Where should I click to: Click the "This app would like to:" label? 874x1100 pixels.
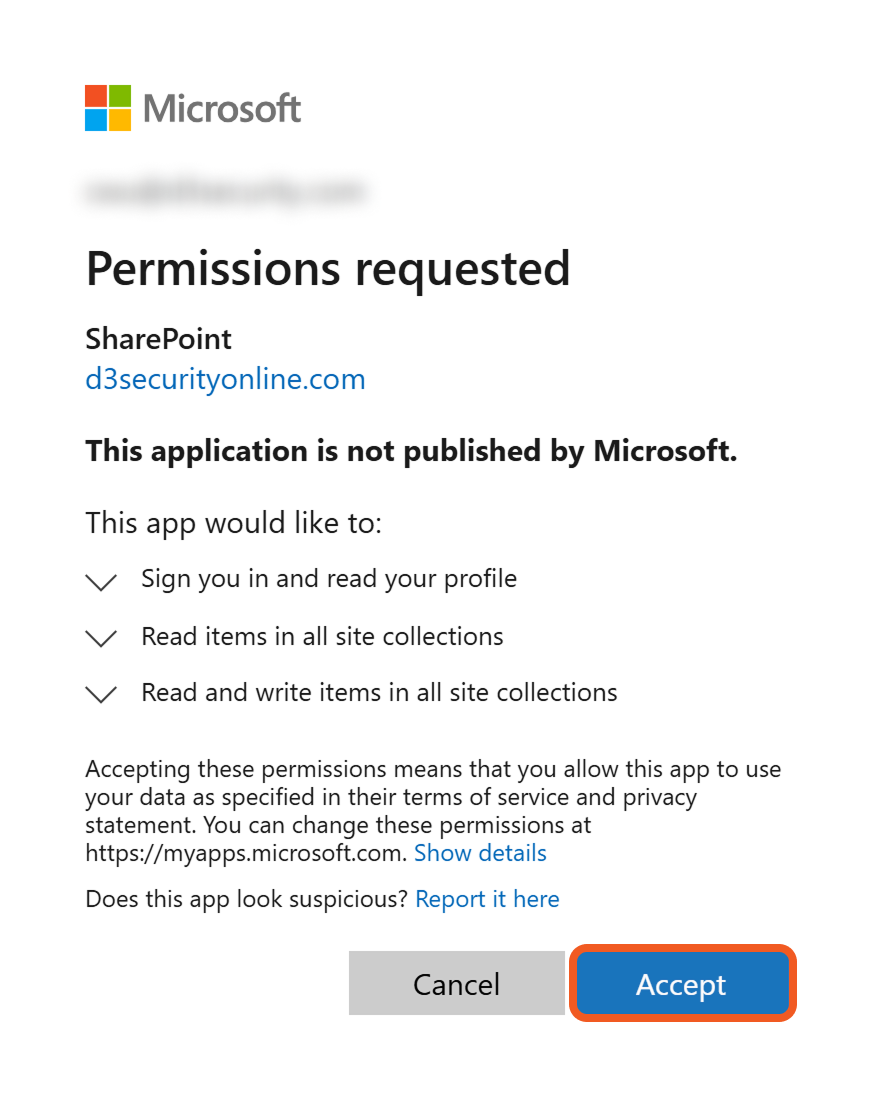coord(234,522)
